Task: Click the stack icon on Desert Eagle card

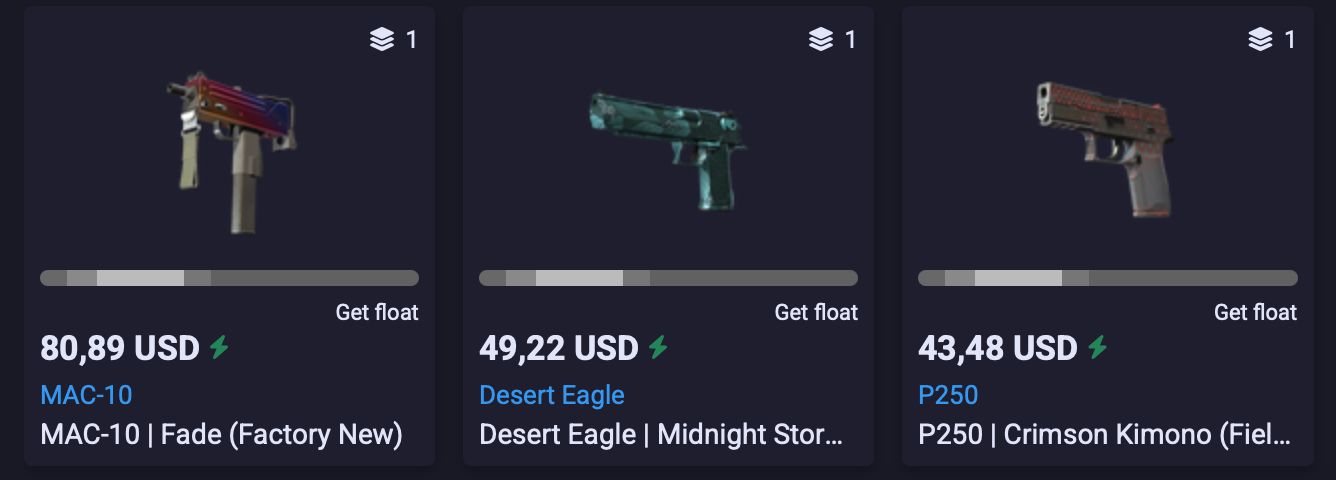Action: click(821, 40)
